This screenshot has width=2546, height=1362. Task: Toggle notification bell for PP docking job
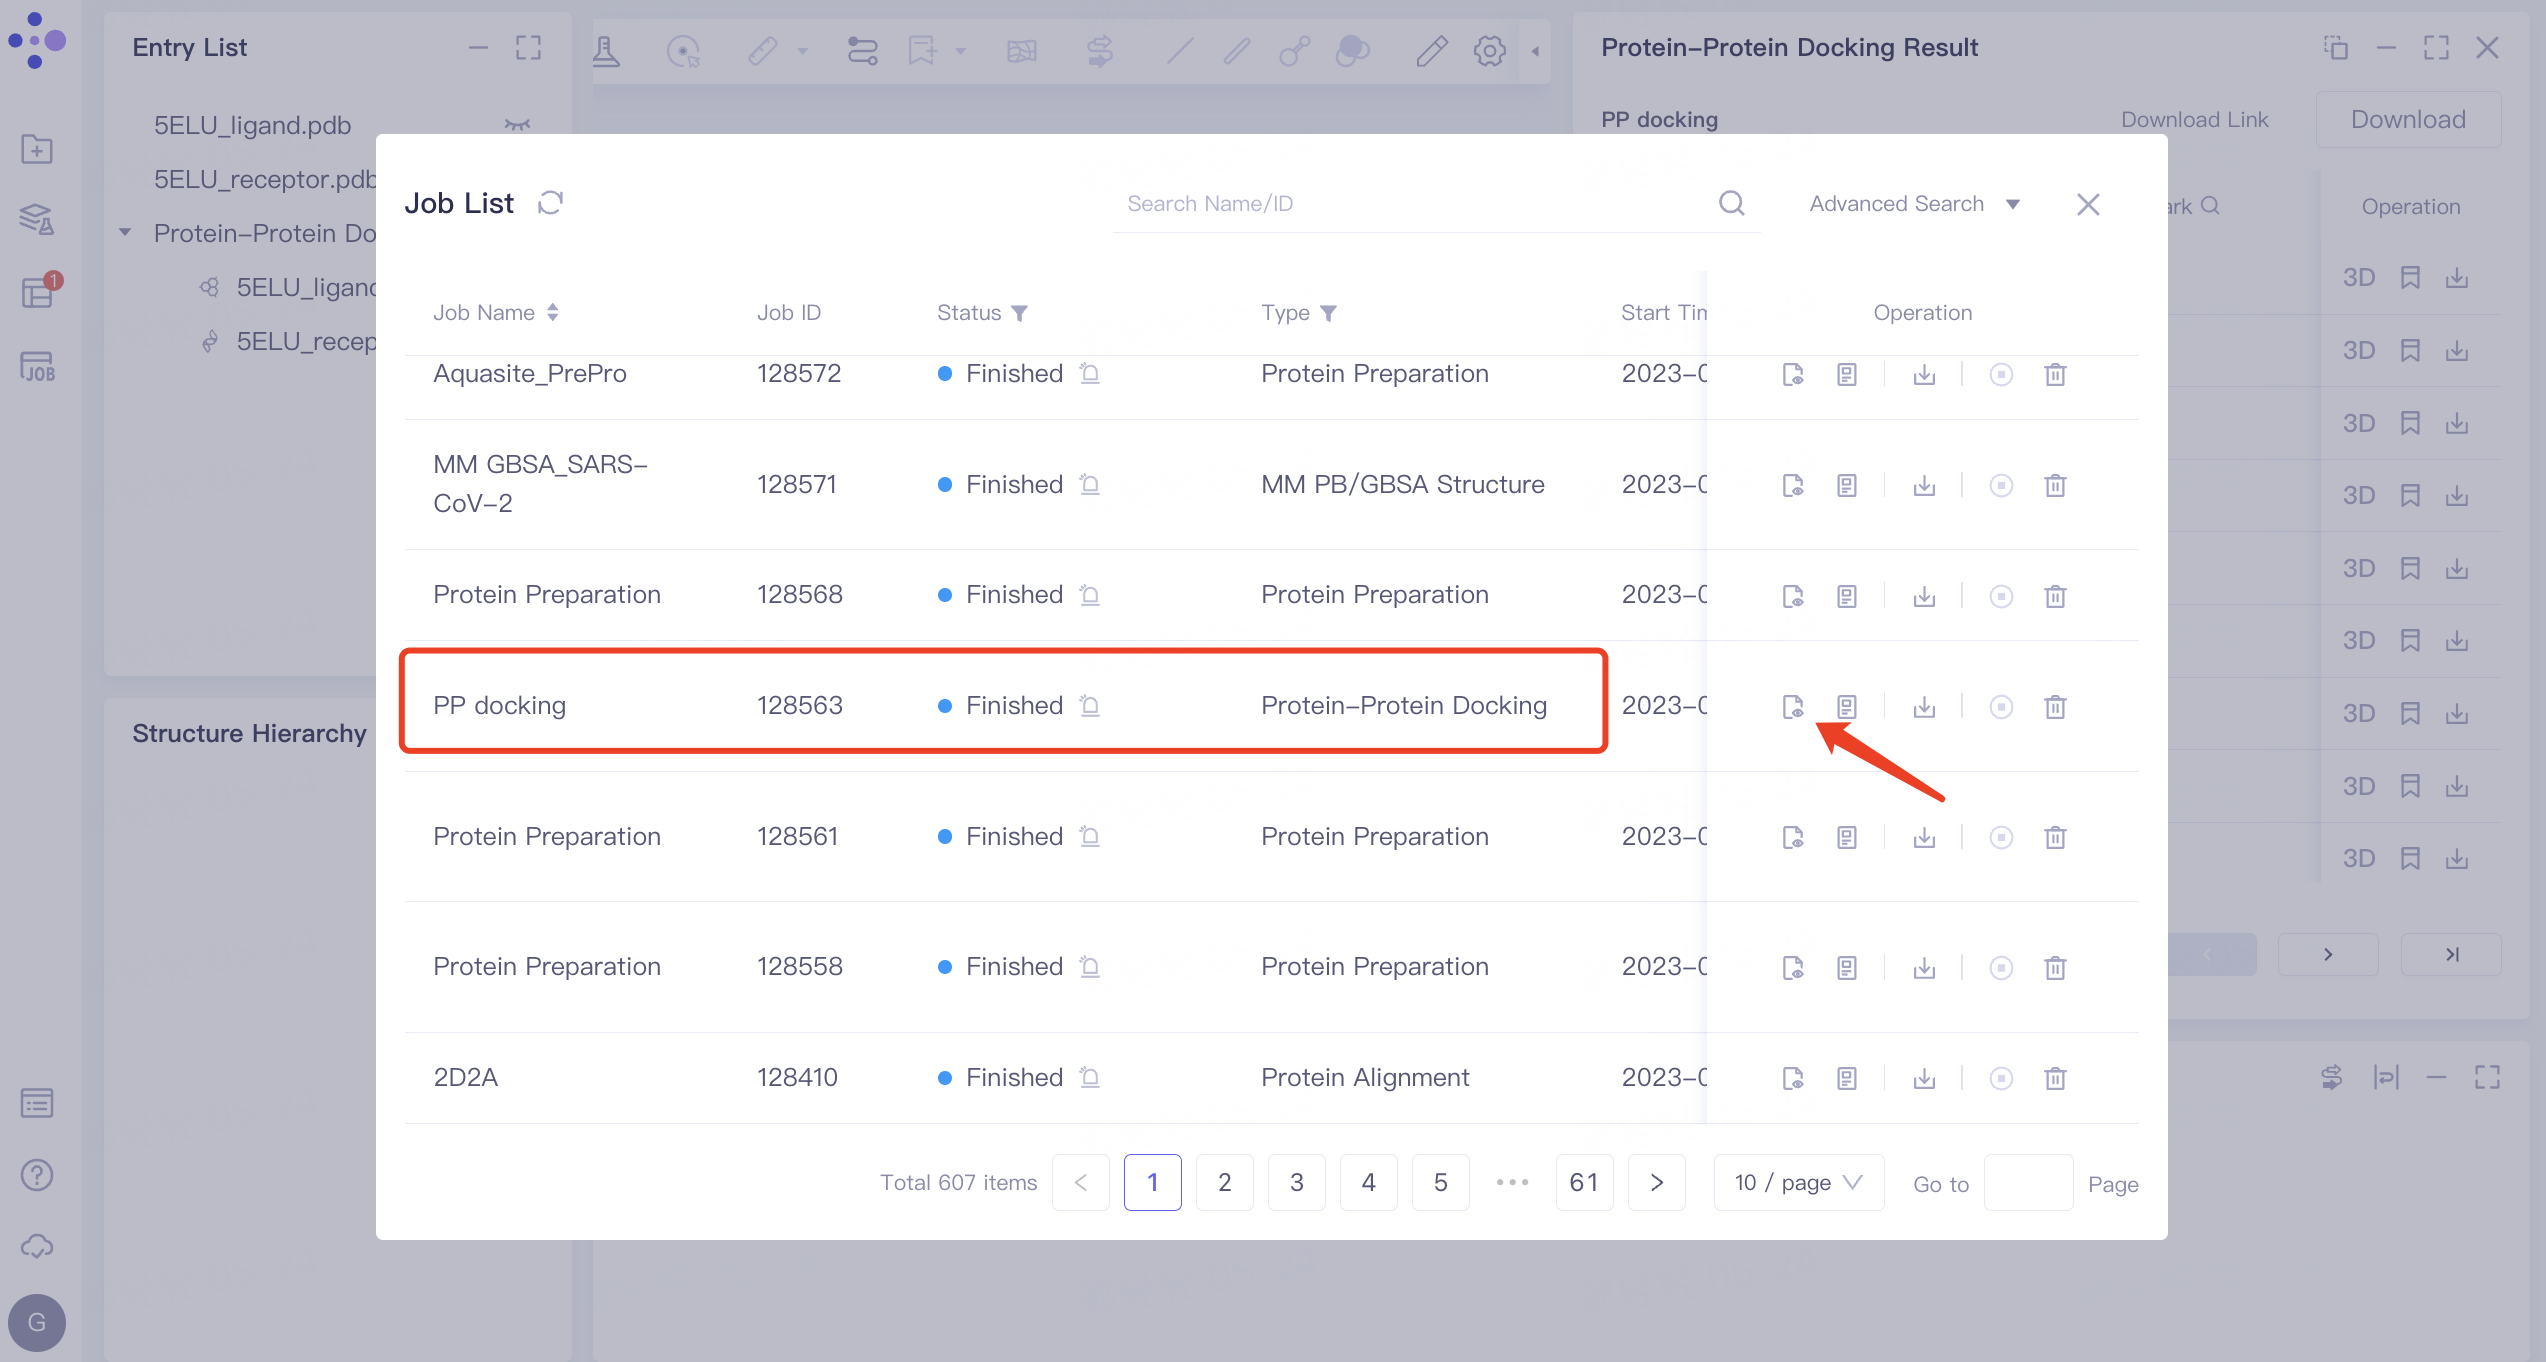1090,706
